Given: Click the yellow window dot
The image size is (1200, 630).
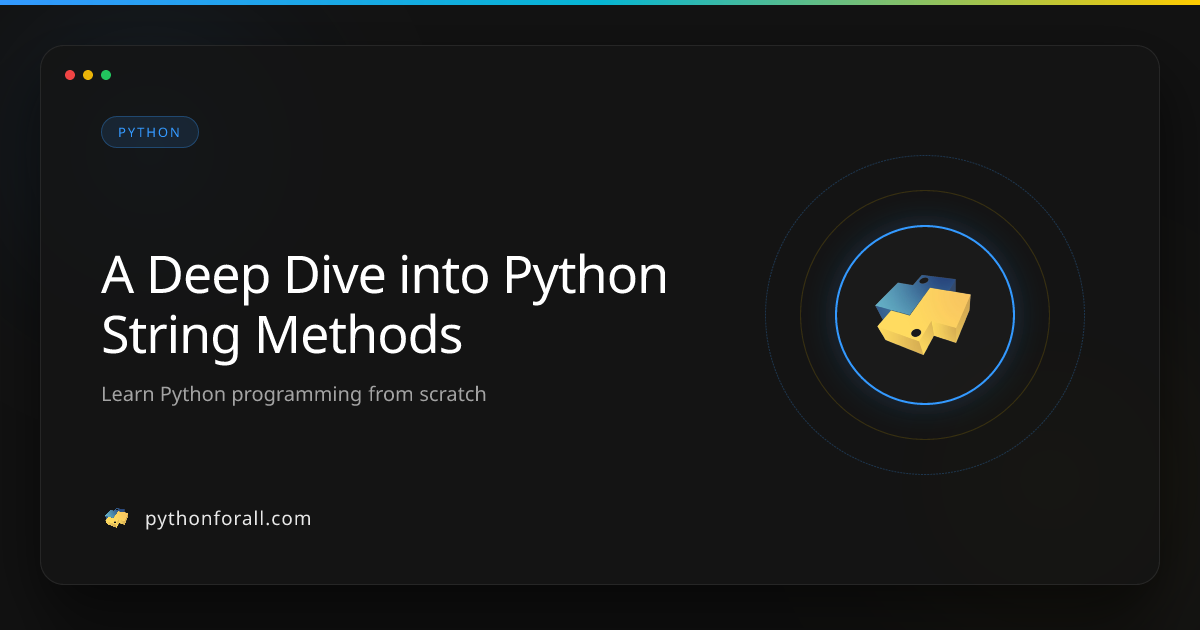Looking at the screenshot, I should tap(88, 75).
